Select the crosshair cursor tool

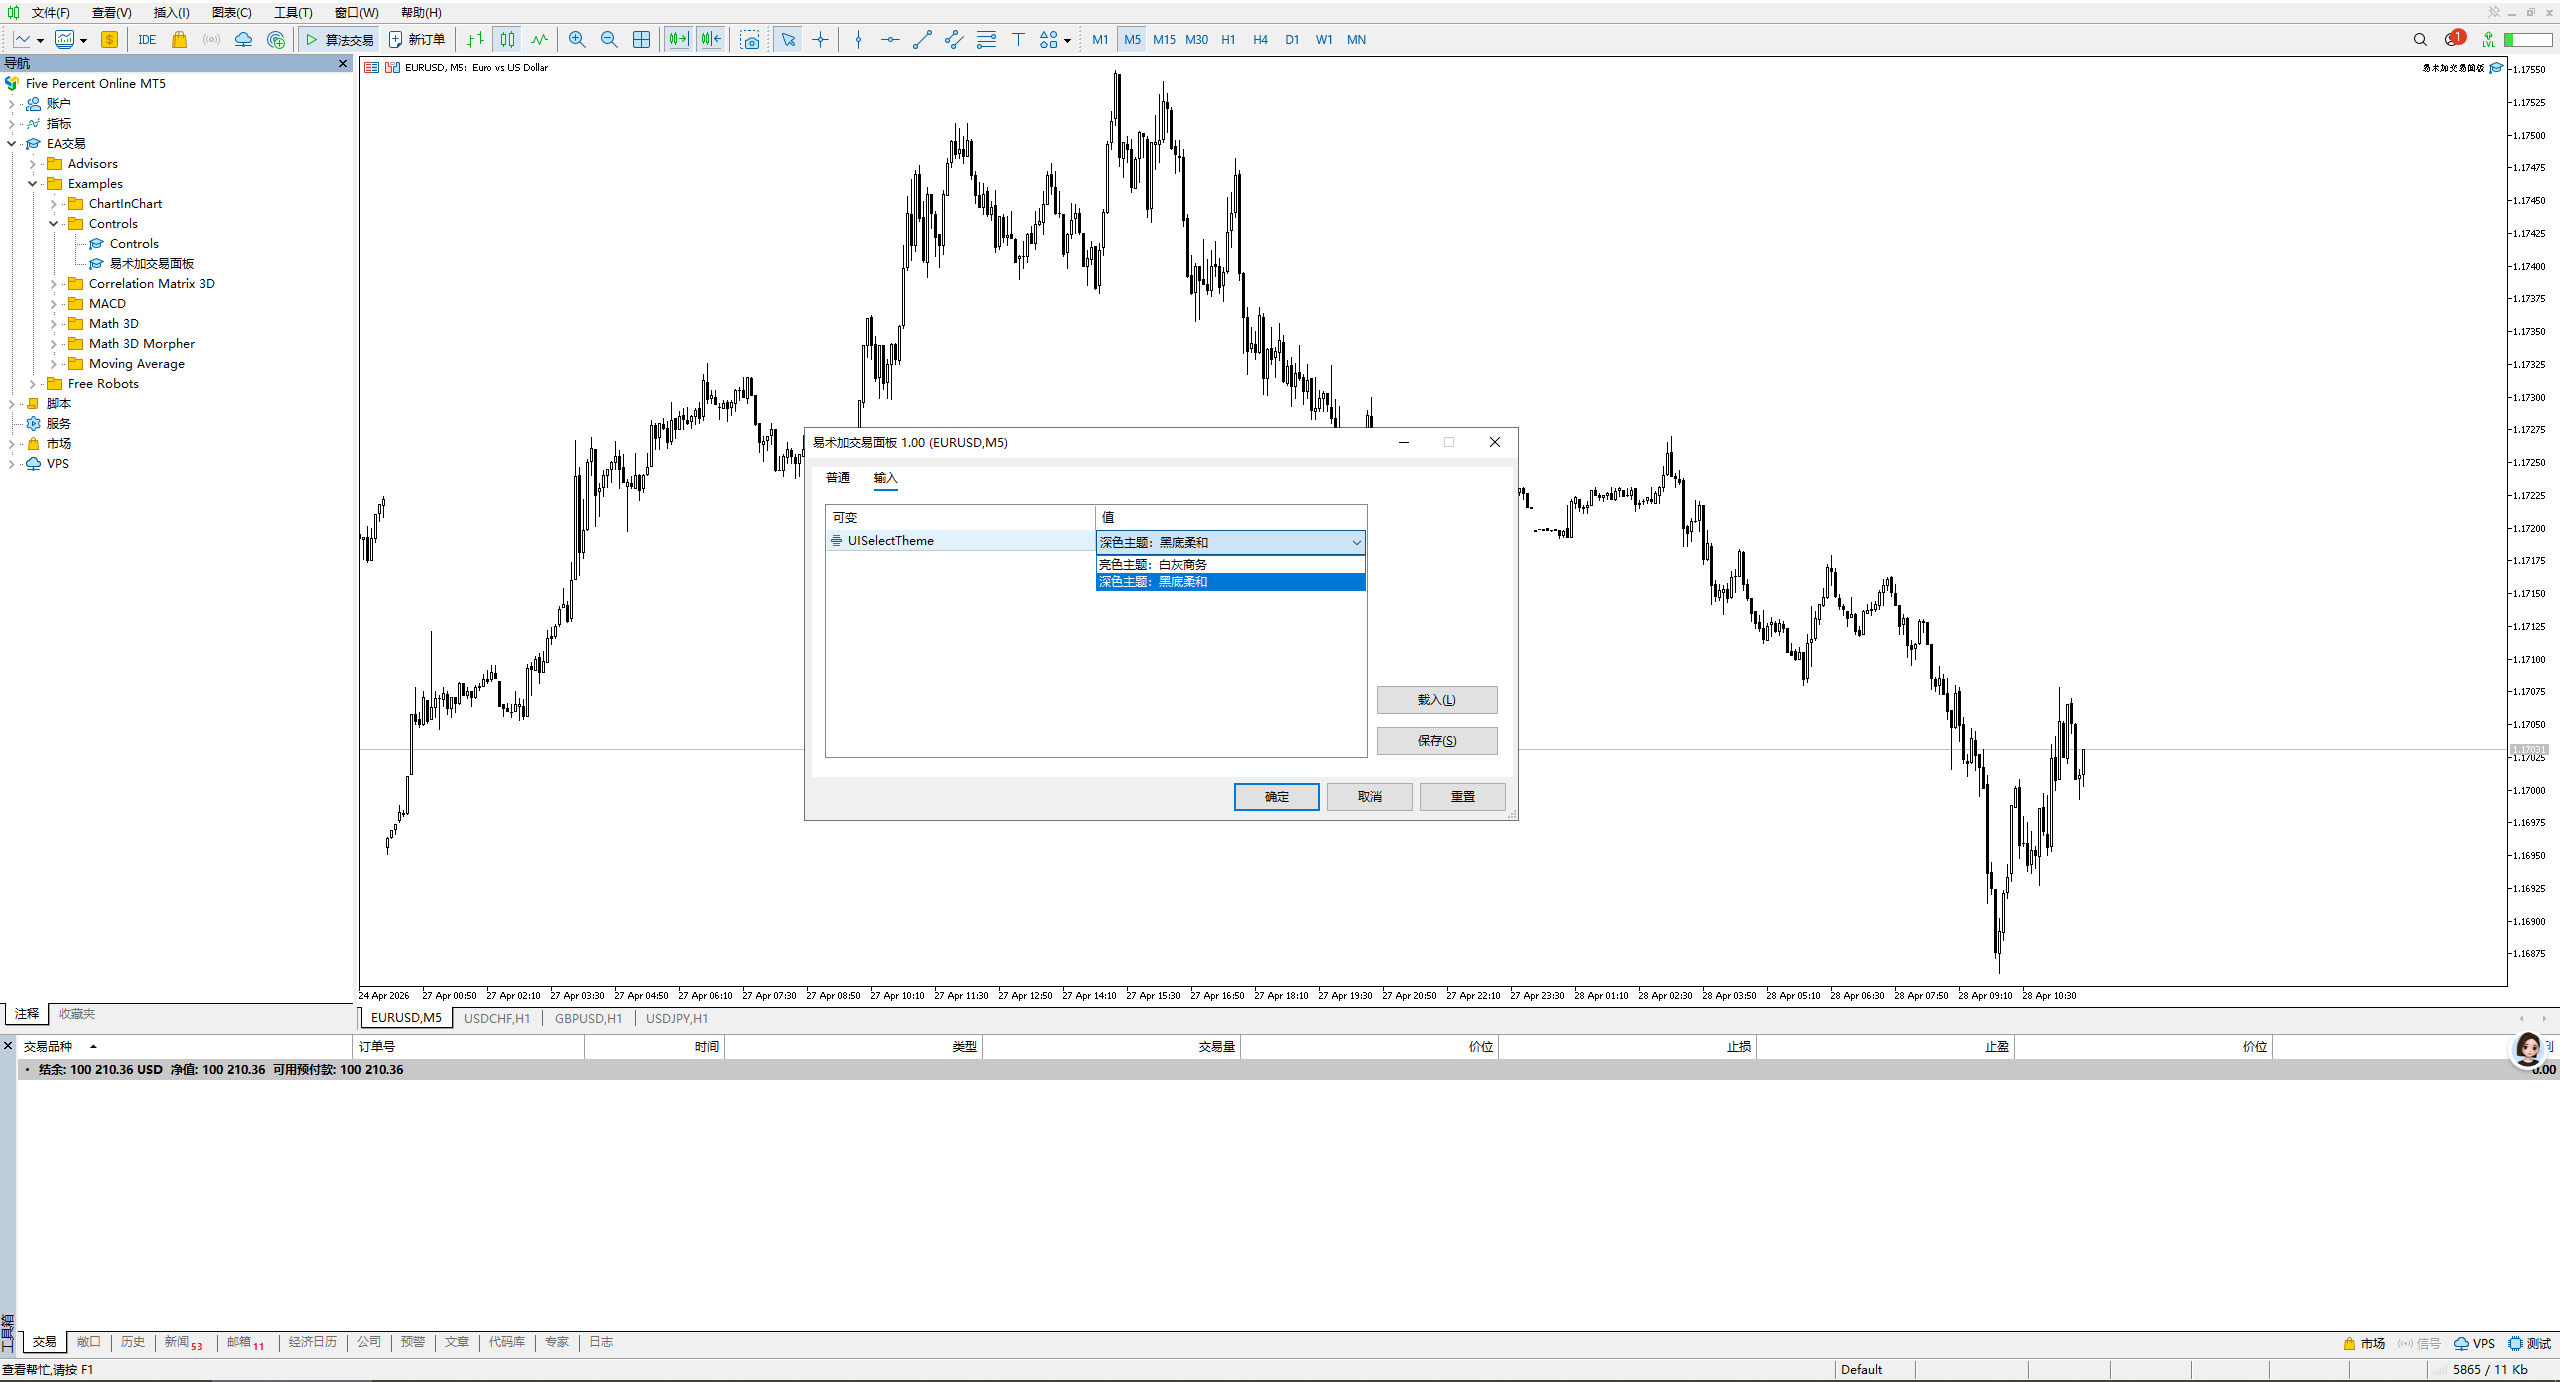(820, 40)
